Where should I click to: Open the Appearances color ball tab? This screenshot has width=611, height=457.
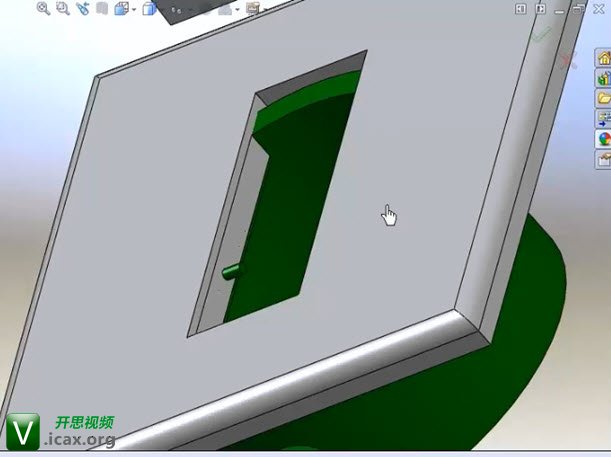[x=603, y=139]
